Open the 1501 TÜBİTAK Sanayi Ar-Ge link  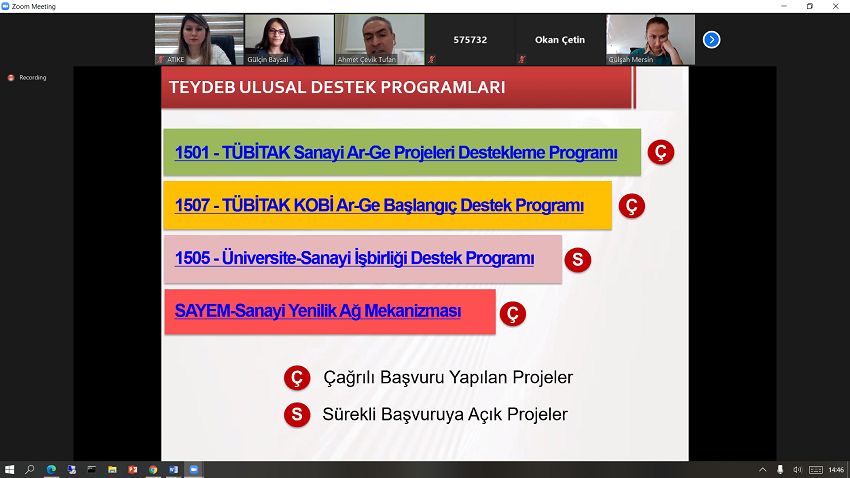point(396,153)
